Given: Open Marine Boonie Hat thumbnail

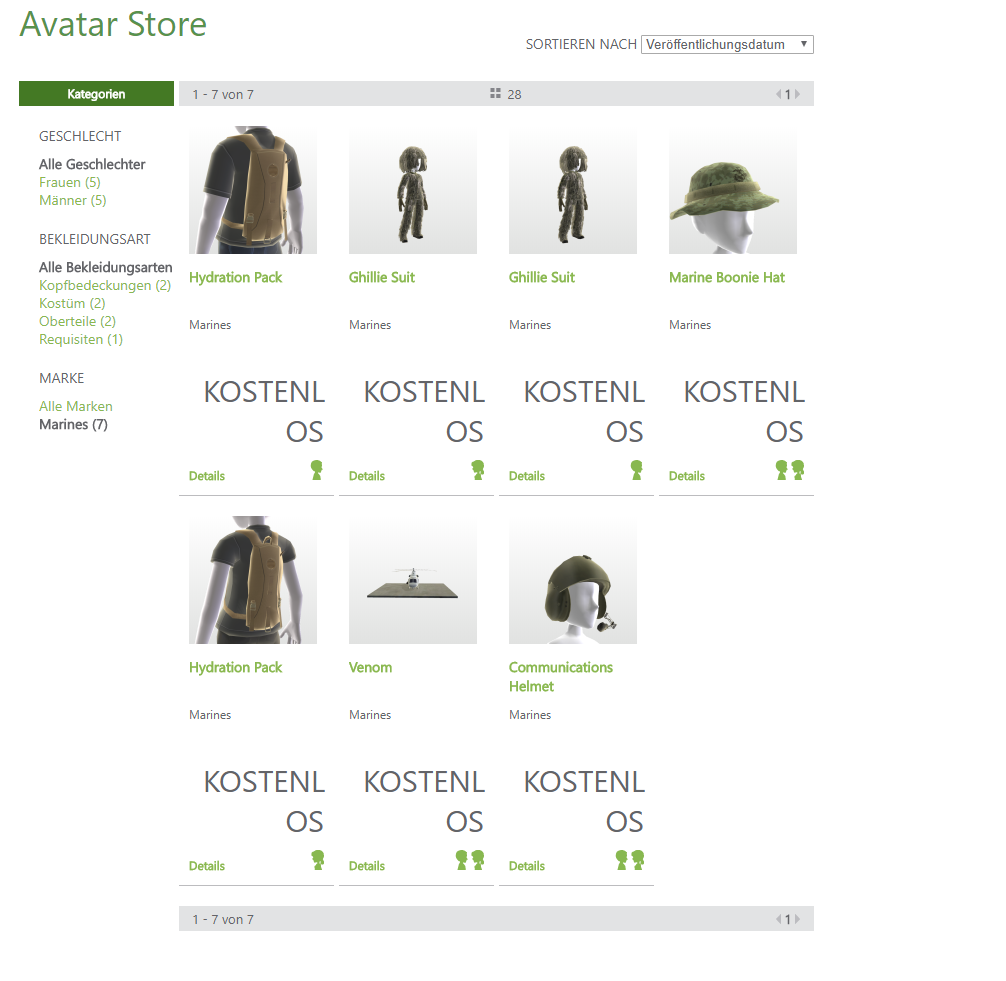Looking at the screenshot, I should click(733, 190).
